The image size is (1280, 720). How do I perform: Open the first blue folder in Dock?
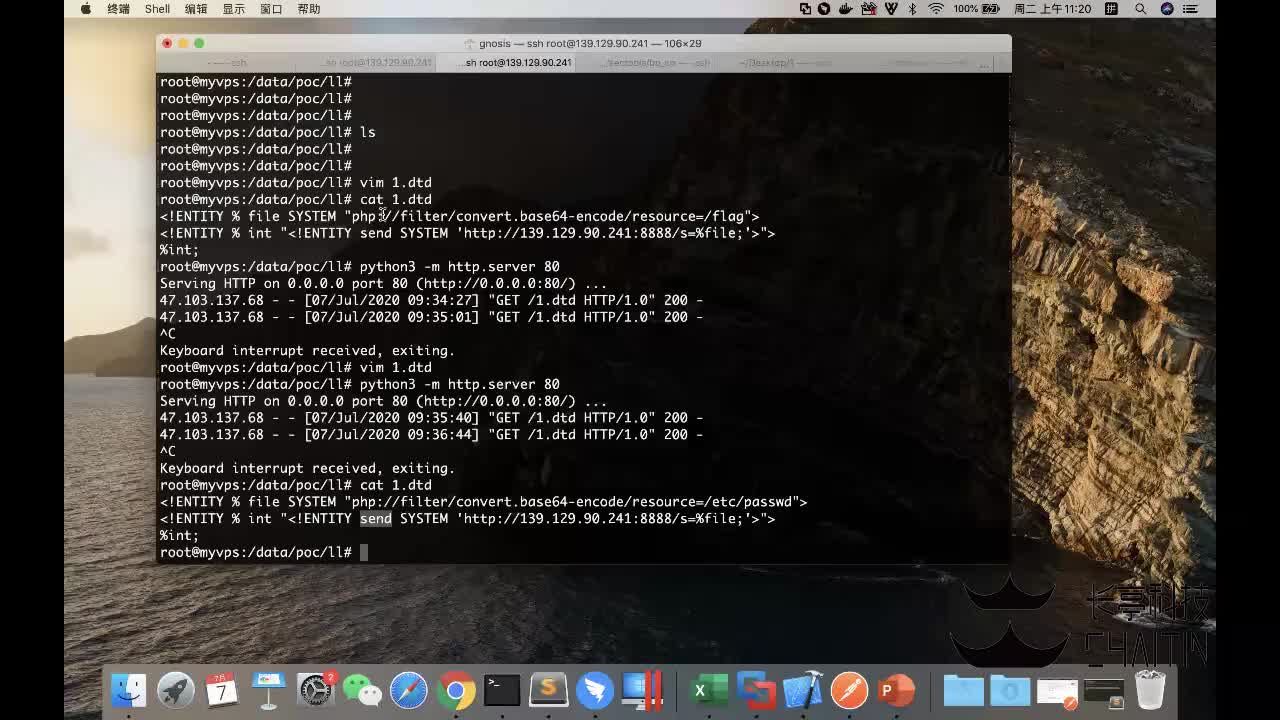pos(964,690)
